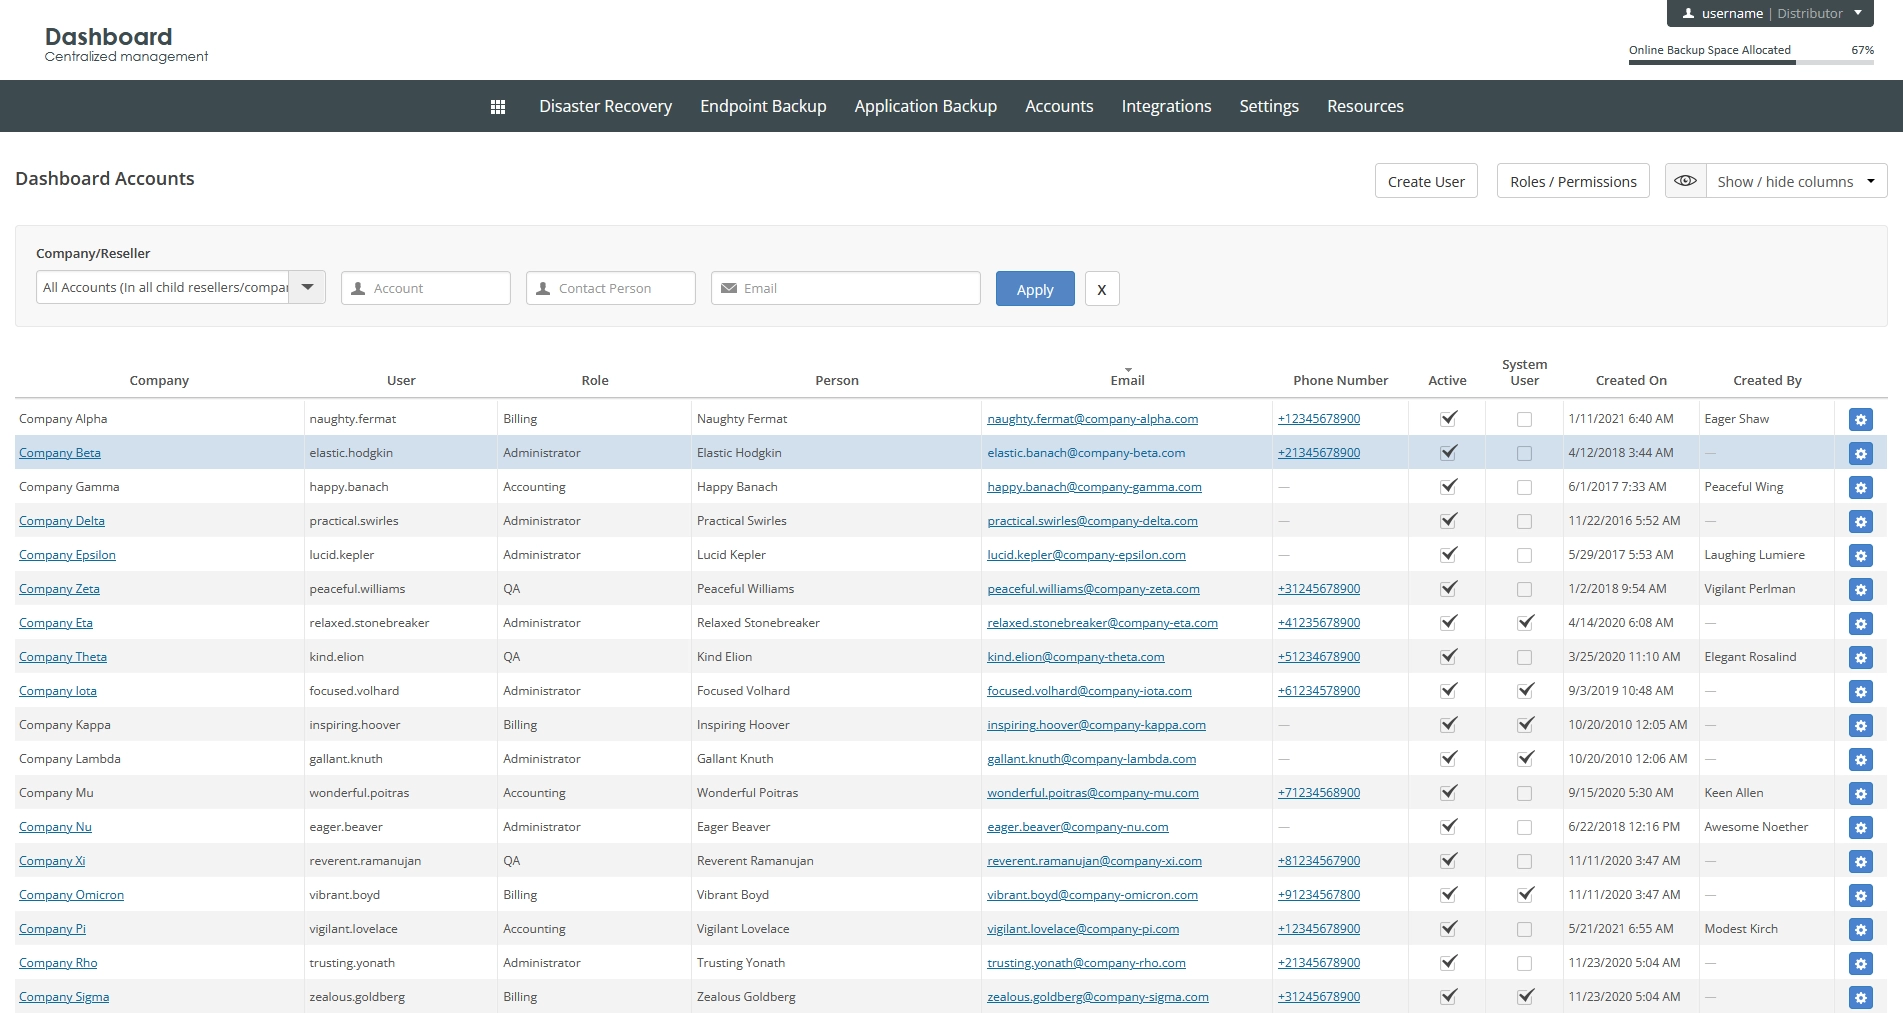Toggle System User checkbox for kind.elion

(x=1524, y=657)
